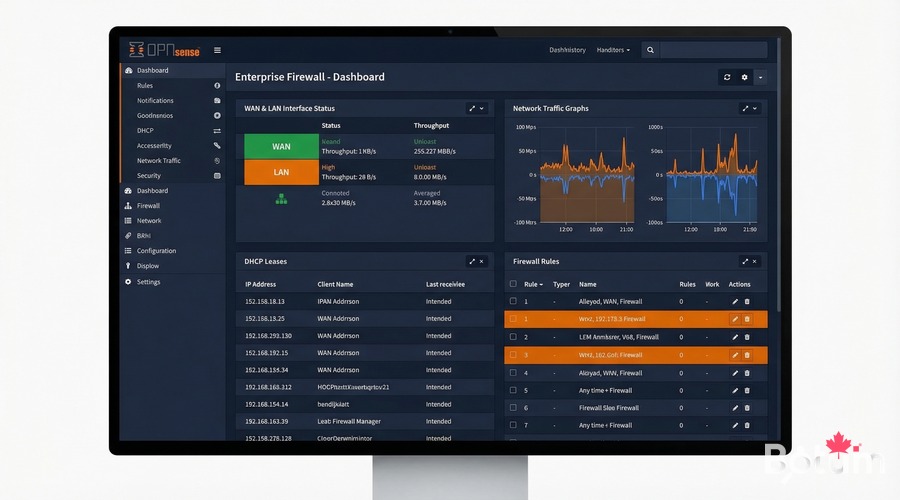Click the icon beside Notifications in sidebar
Screen dimensions: 900x500
click(217, 100)
